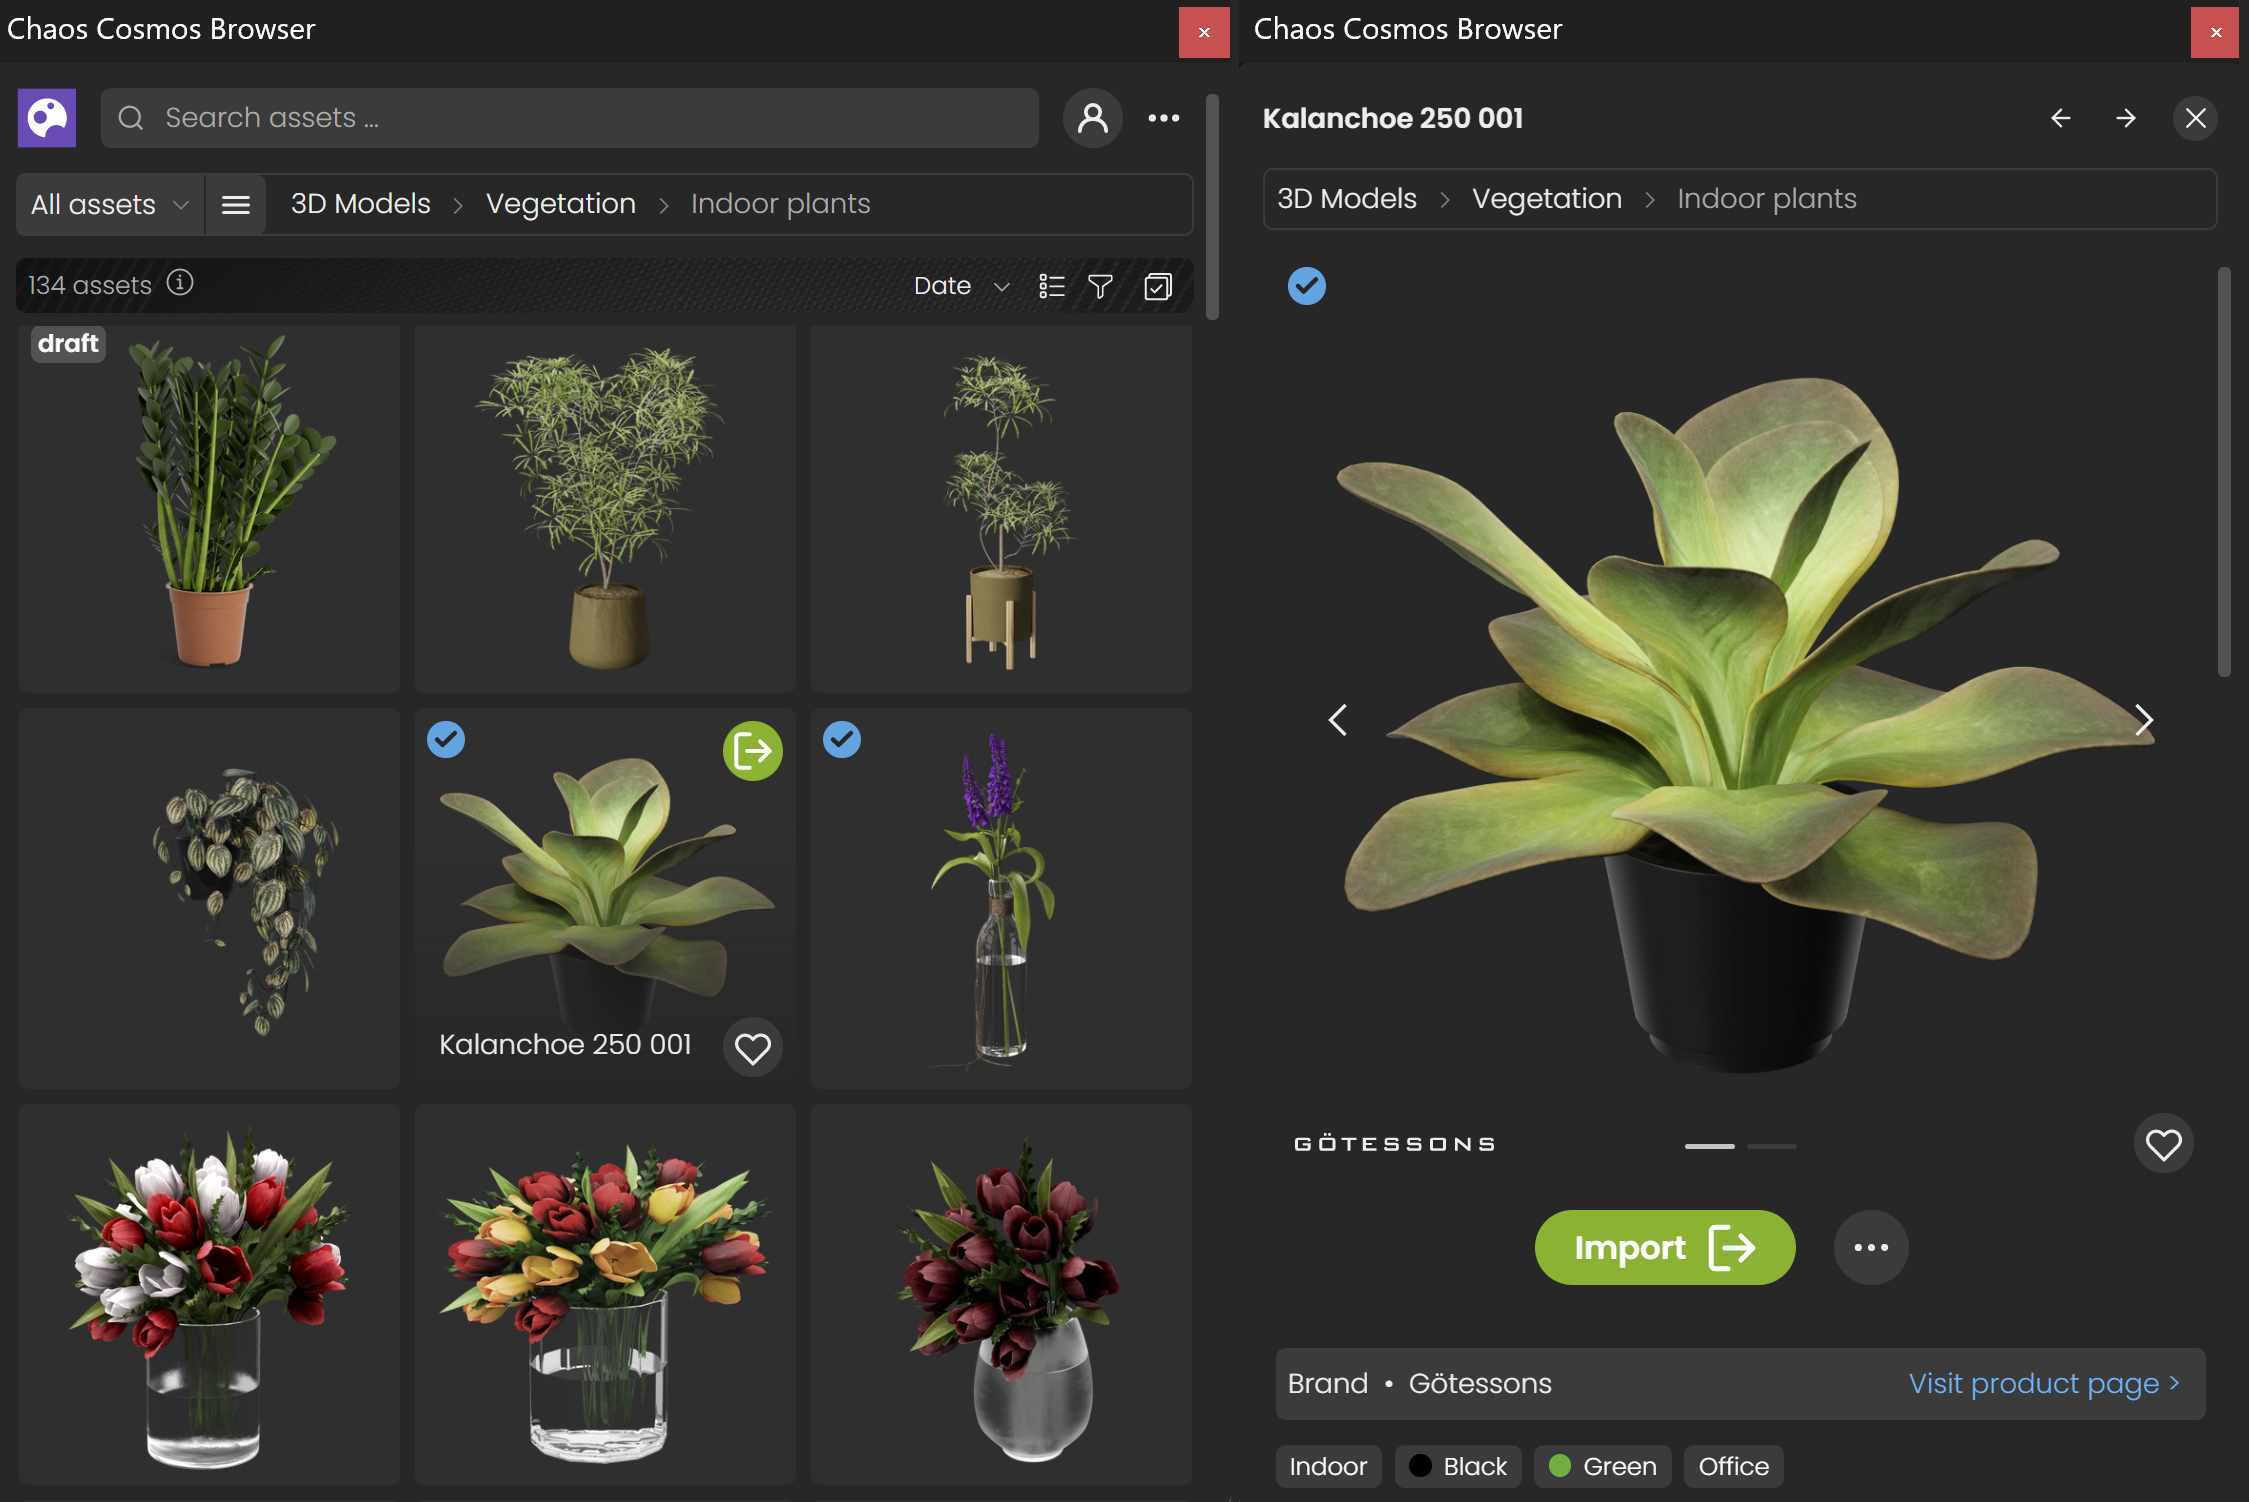Go to previous asset arrow in header
This screenshot has width=2249, height=1502.
pos(2061,118)
